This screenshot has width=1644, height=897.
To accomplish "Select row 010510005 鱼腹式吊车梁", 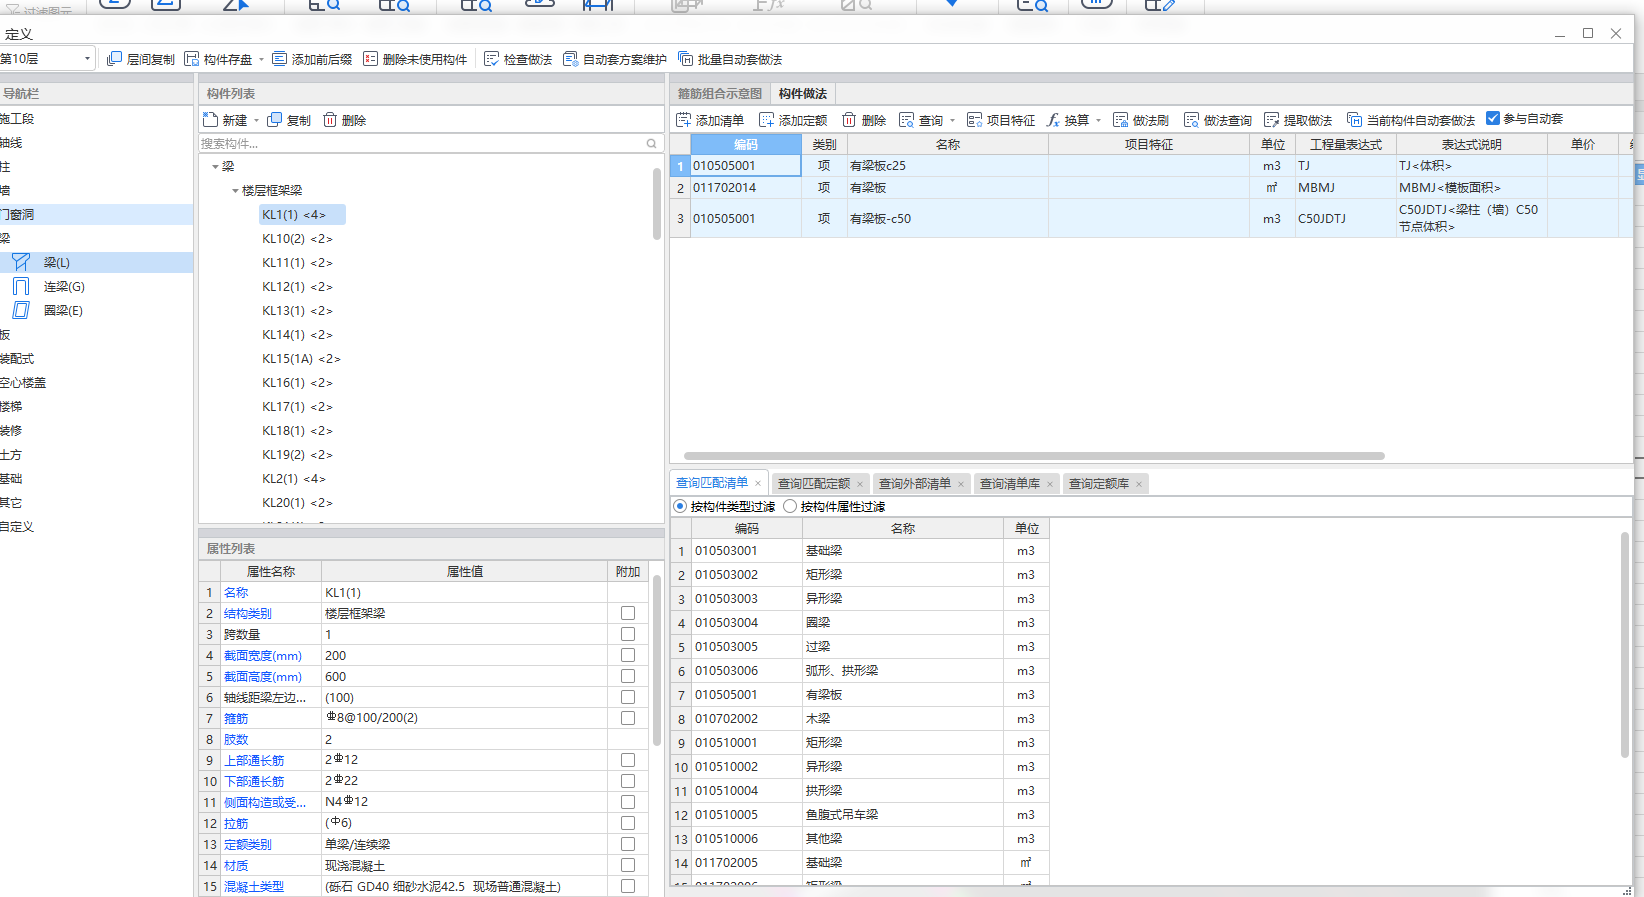I will 859,815.
